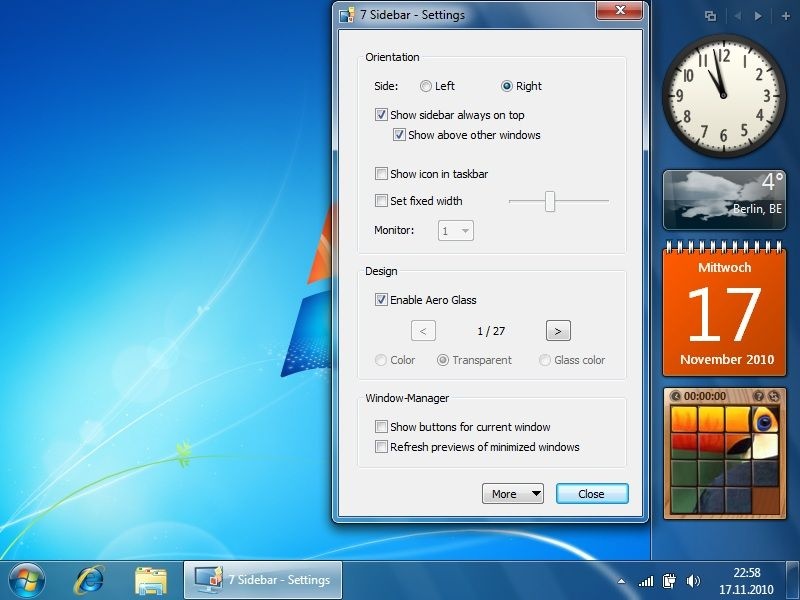Show hidden tray icons arrow
800x600 pixels.
[621, 581]
